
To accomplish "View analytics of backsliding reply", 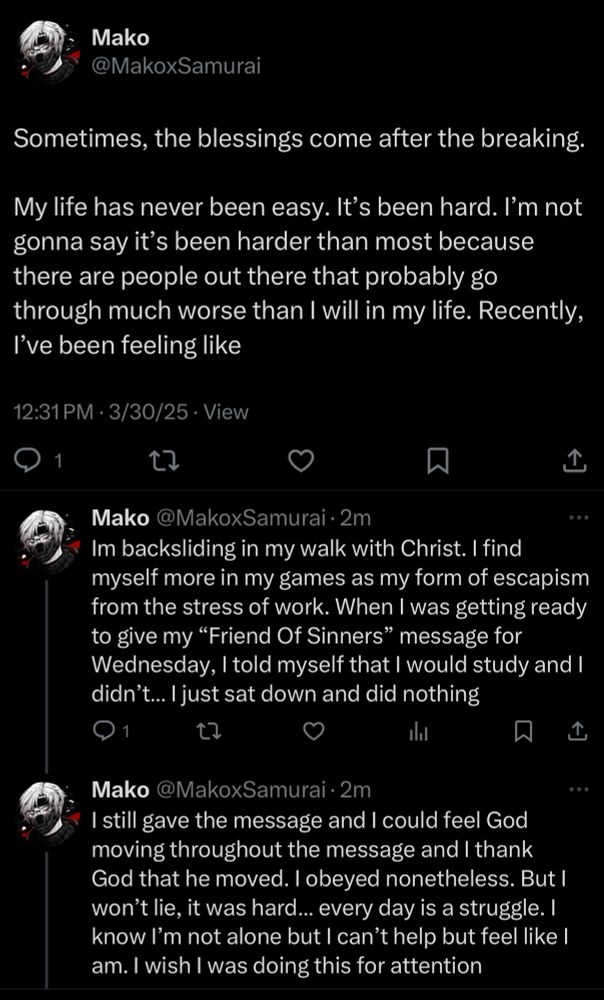I will [x=418, y=731].
